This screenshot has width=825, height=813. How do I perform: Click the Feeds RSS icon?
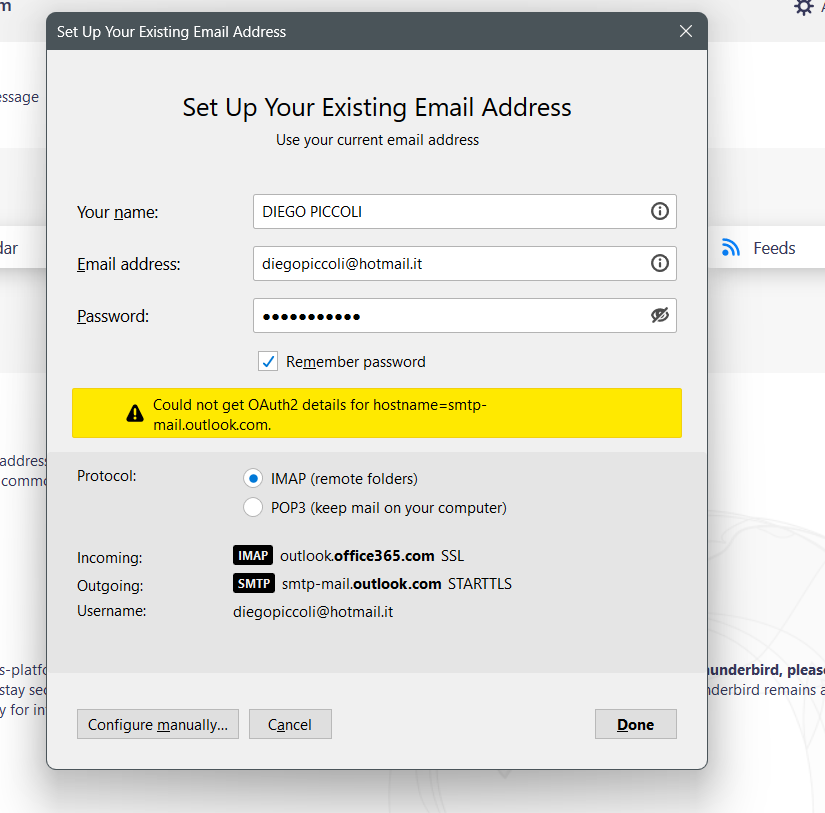(730, 247)
